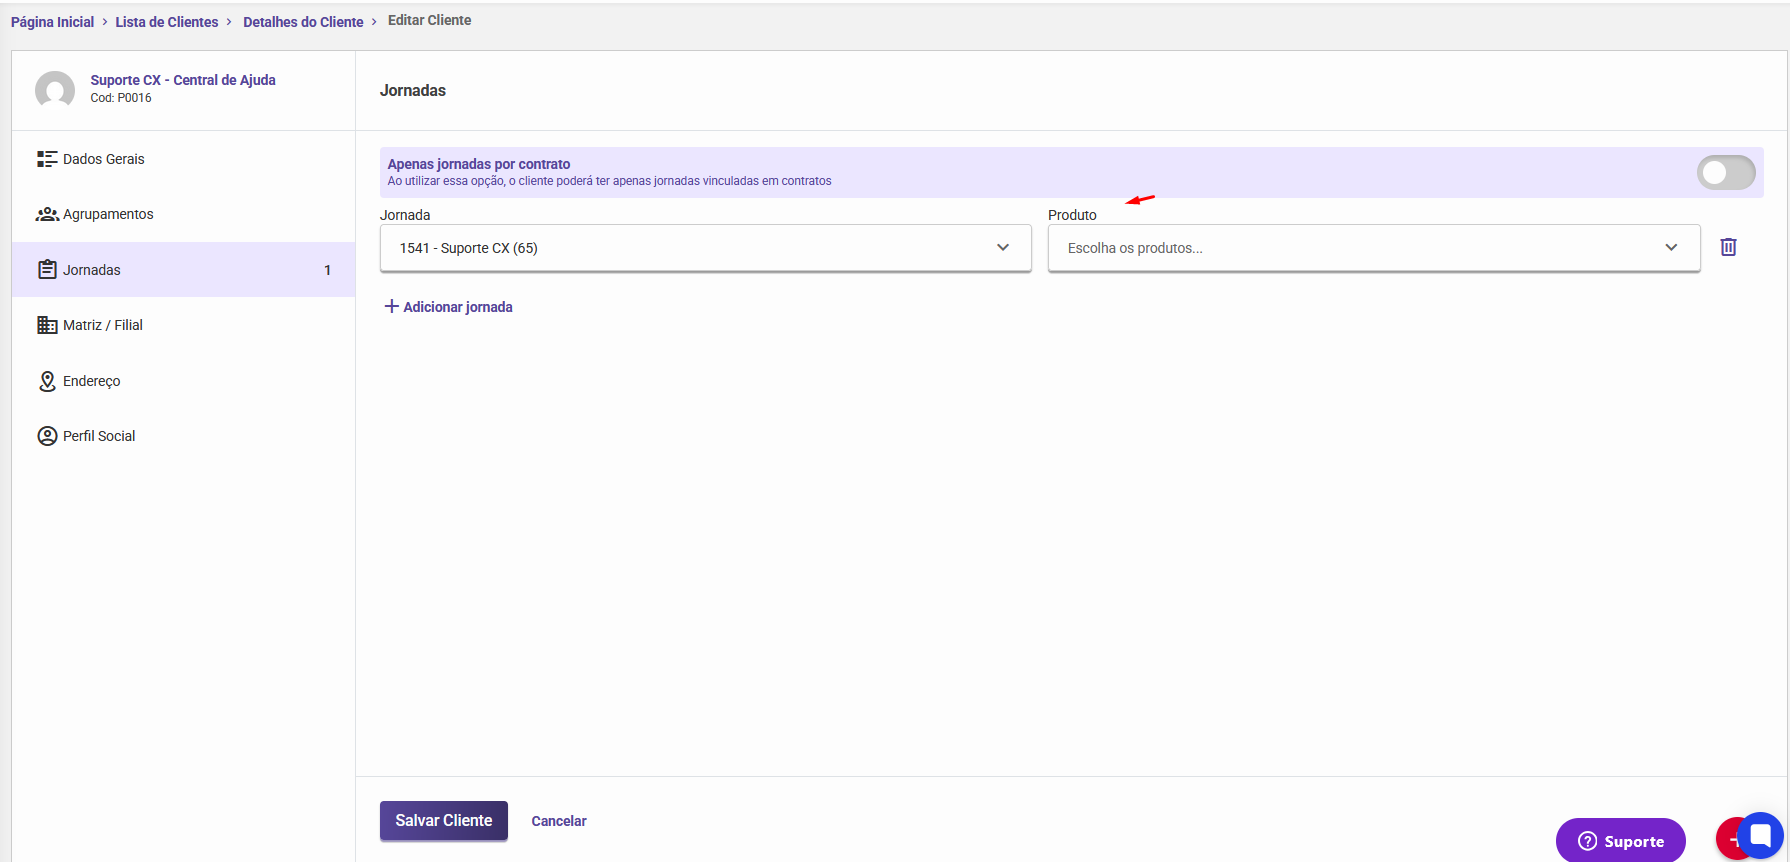Click the Jornadas clipboard icon

[x=47, y=270]
